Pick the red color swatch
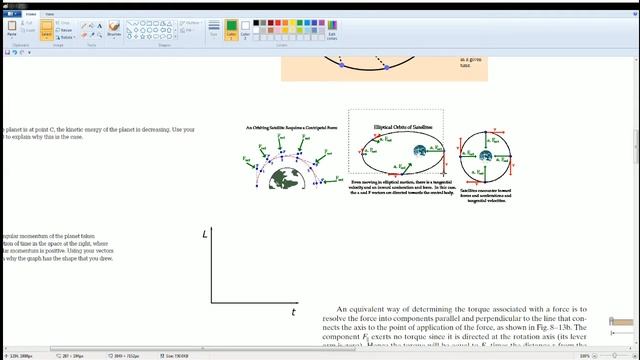The width and height of the screenshot is (640, 360). pyautogui.click(x=278, y=22)
